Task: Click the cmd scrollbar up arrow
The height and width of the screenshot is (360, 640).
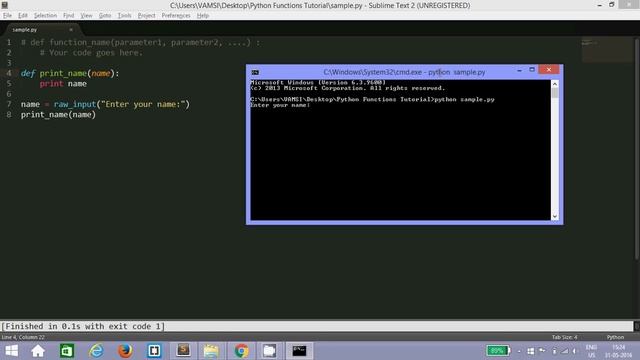Action: click(555, 84)
